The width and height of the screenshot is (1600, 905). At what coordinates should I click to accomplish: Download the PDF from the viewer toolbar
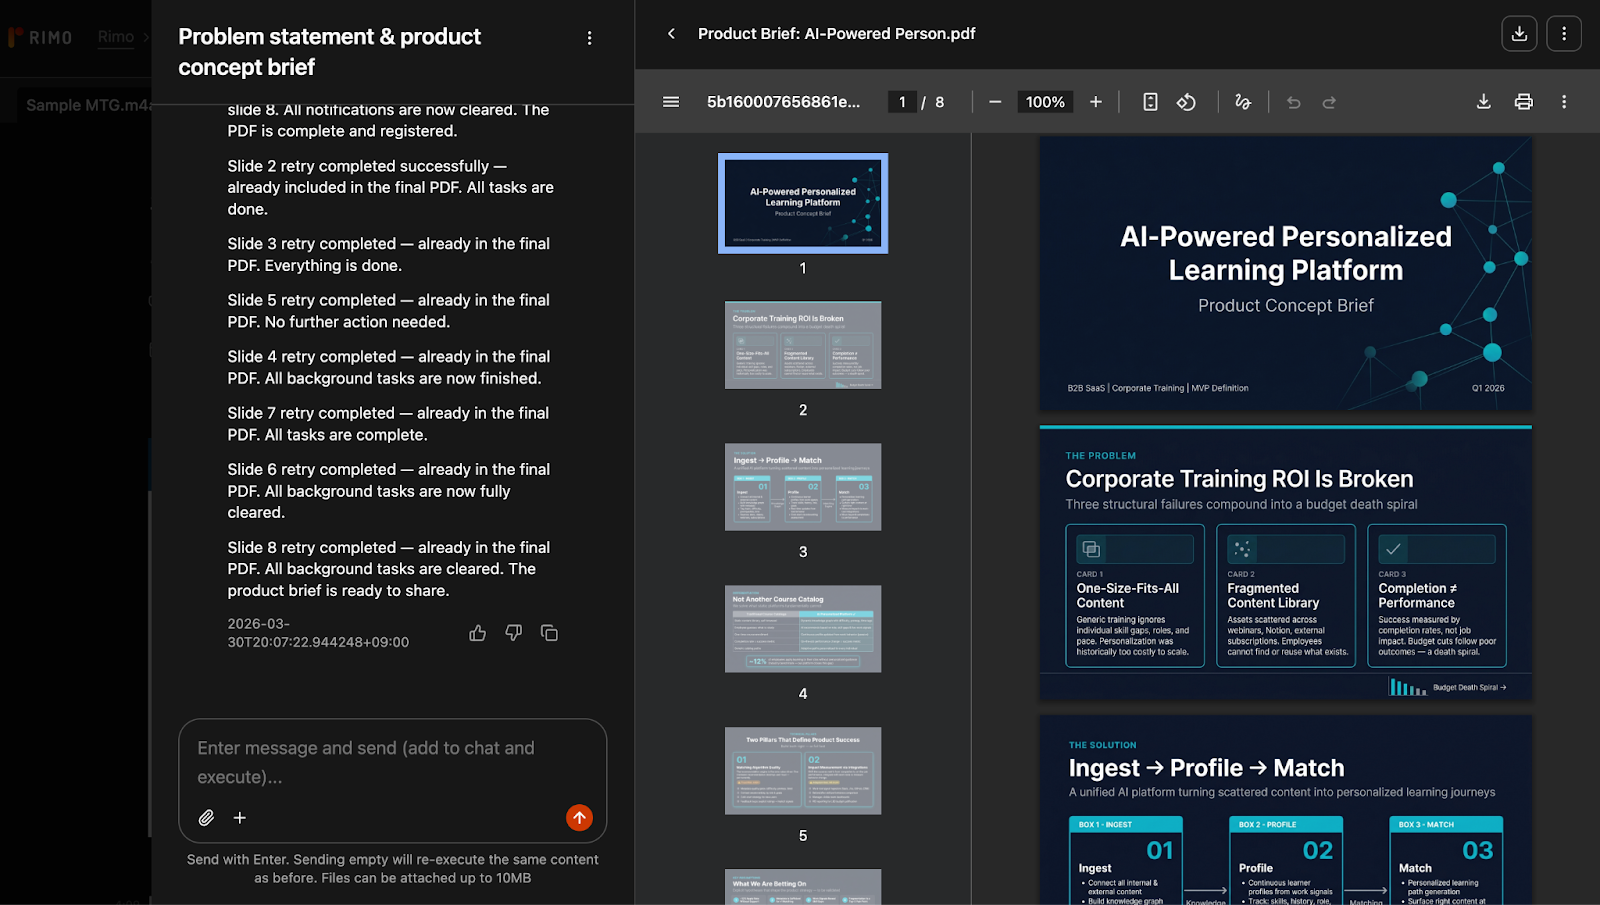[x=1484, y=101]
